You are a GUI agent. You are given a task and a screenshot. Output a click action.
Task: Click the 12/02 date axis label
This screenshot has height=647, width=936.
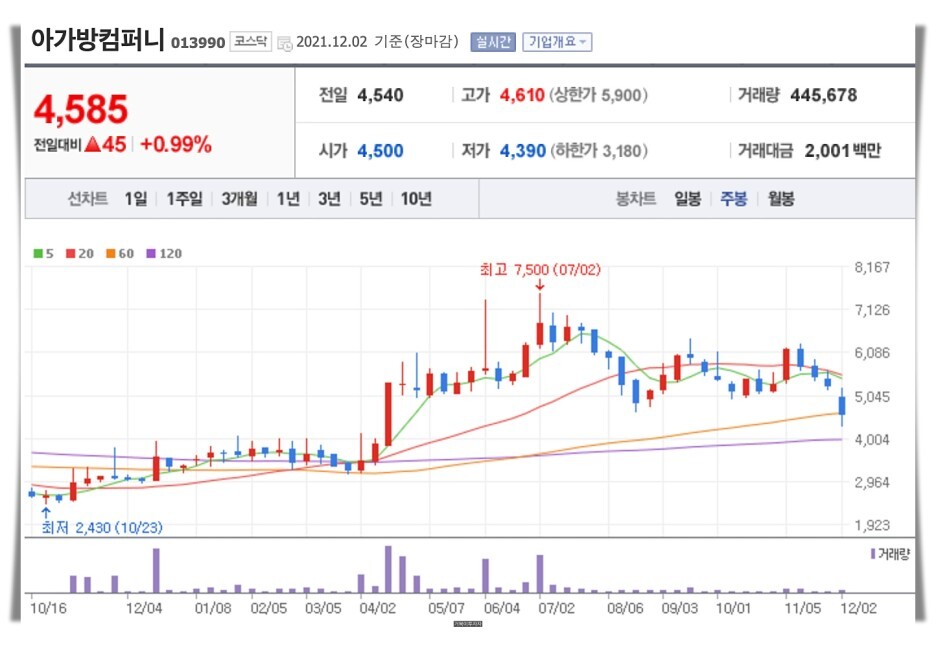[858, 608]
